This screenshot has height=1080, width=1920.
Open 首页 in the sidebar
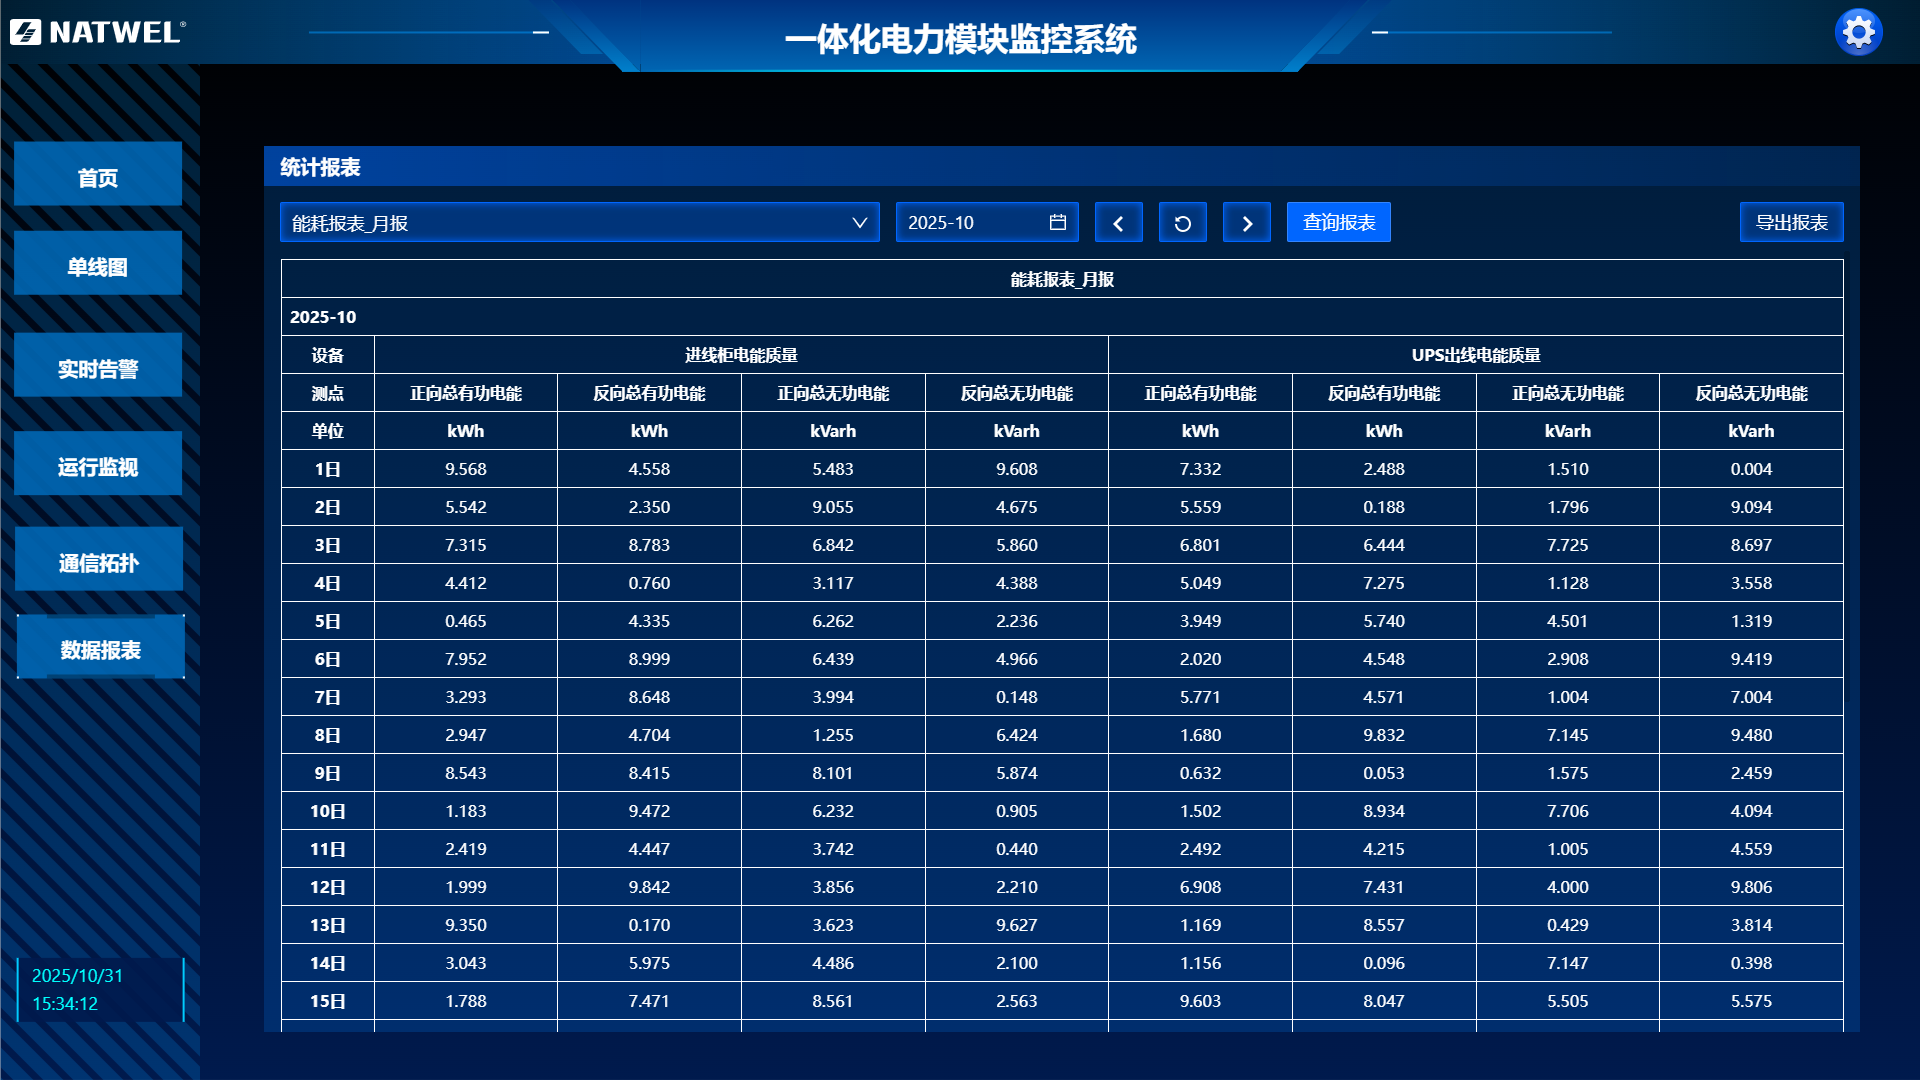[98, 177]
